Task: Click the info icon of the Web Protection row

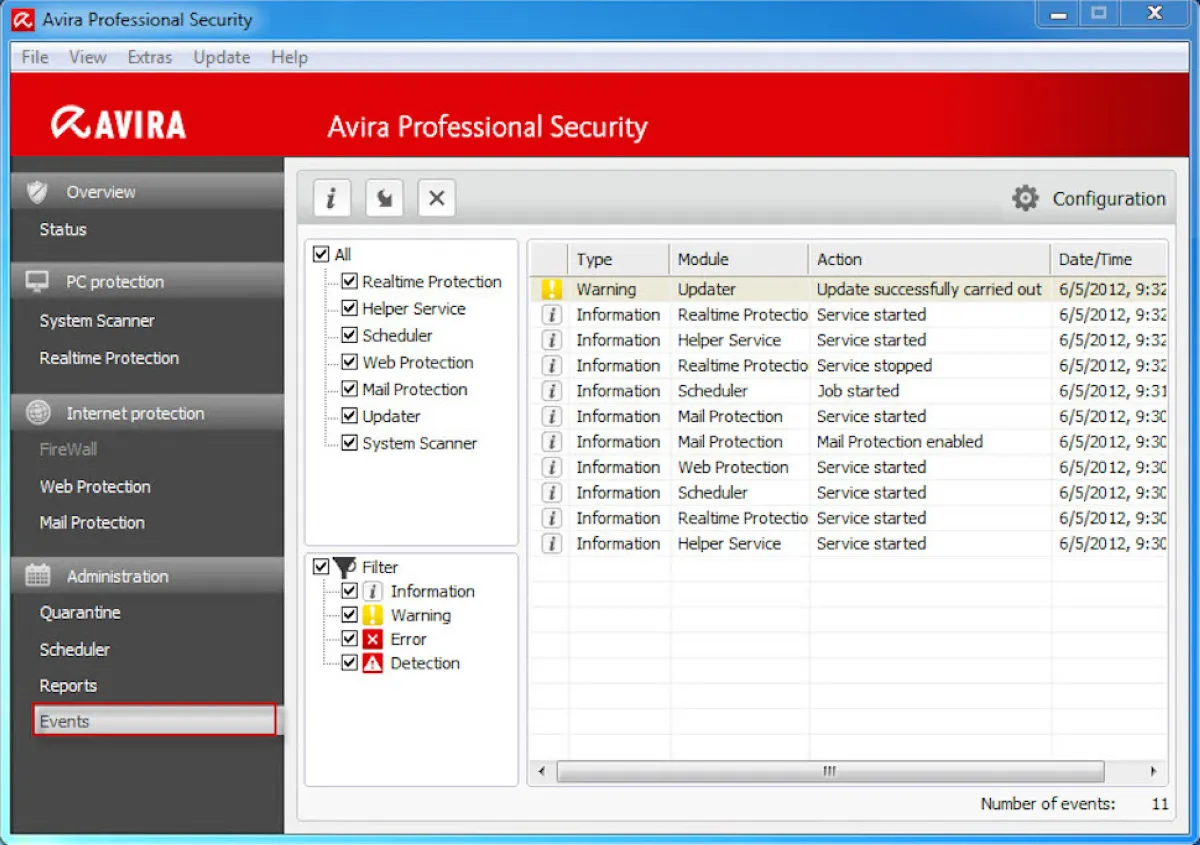Action: click(x=551, y=467)
